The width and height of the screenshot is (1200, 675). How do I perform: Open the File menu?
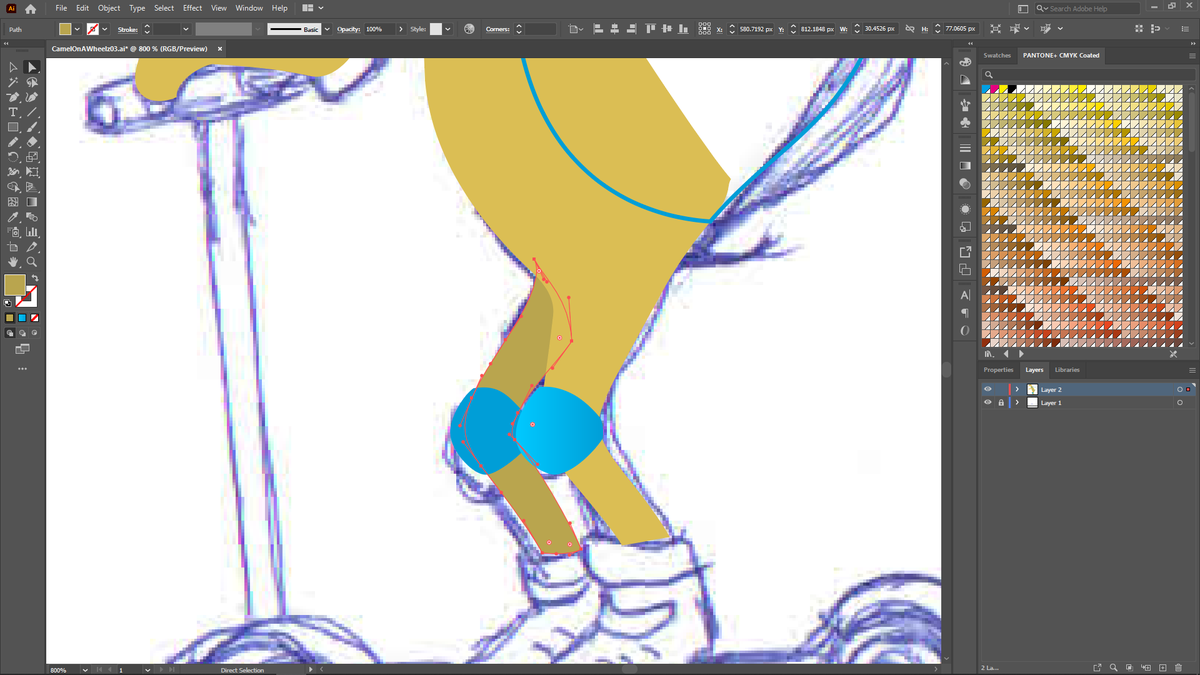pyautogui.click(x=61, y=8)
